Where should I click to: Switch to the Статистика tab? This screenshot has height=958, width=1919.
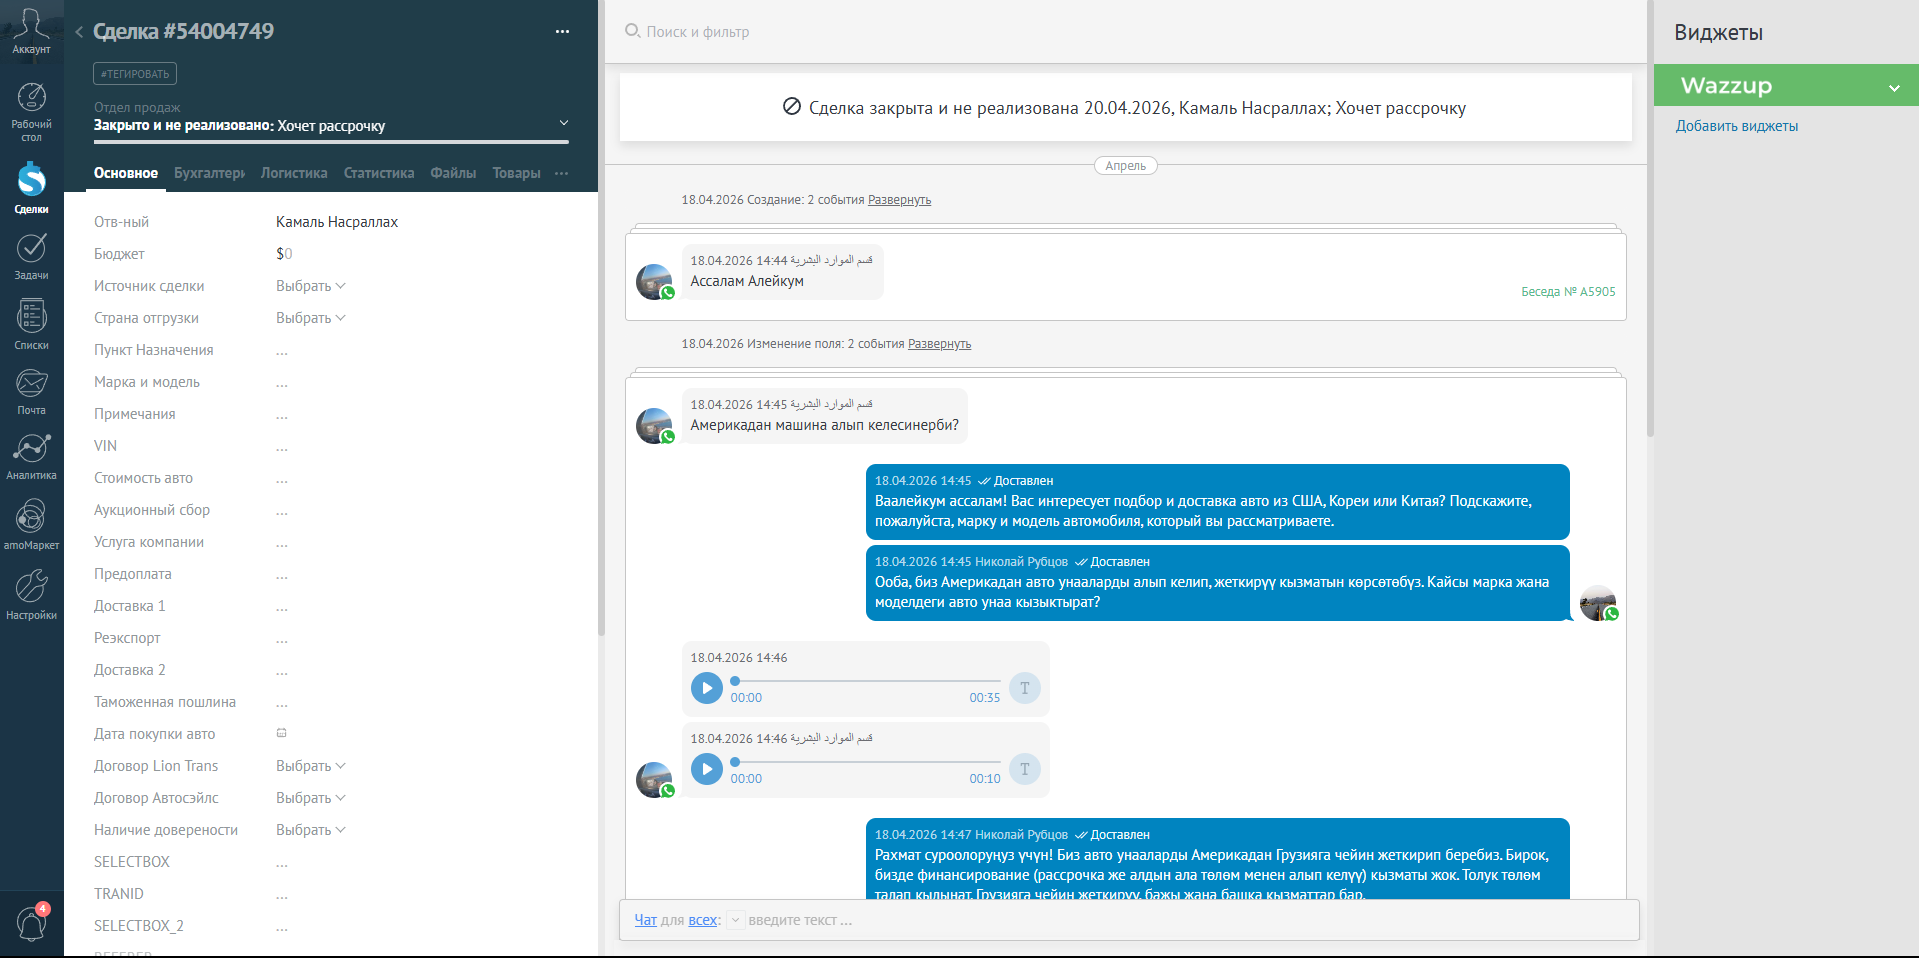click(x=379, y=173)
